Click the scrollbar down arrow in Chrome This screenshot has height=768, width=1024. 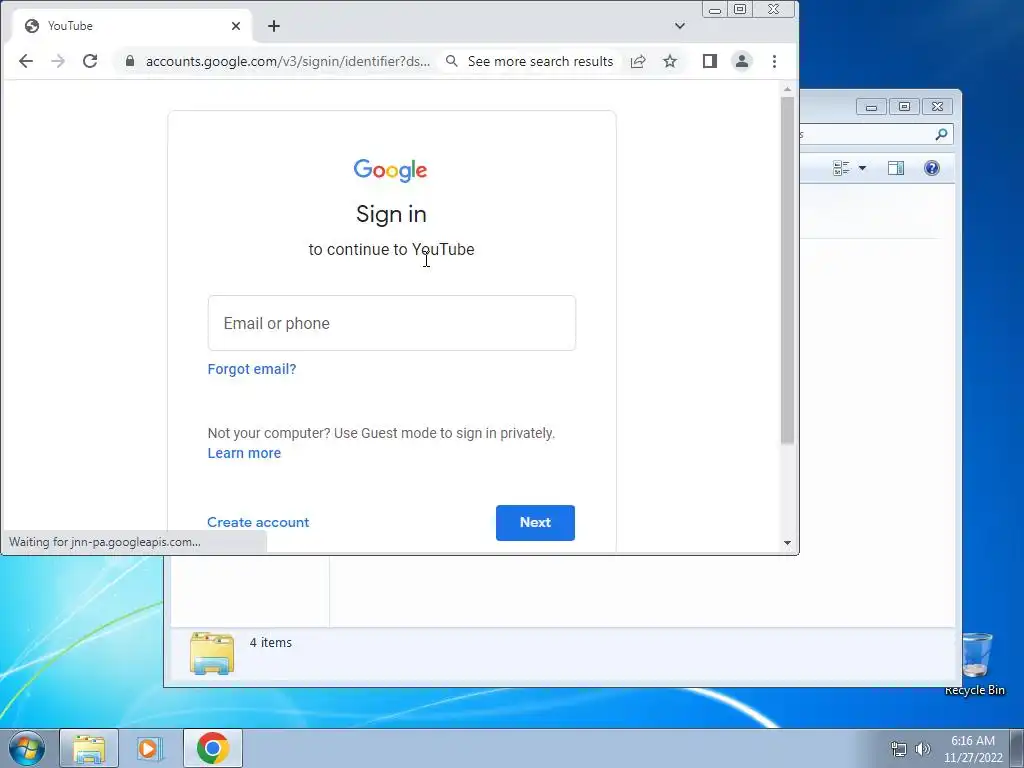coord(788,543)
